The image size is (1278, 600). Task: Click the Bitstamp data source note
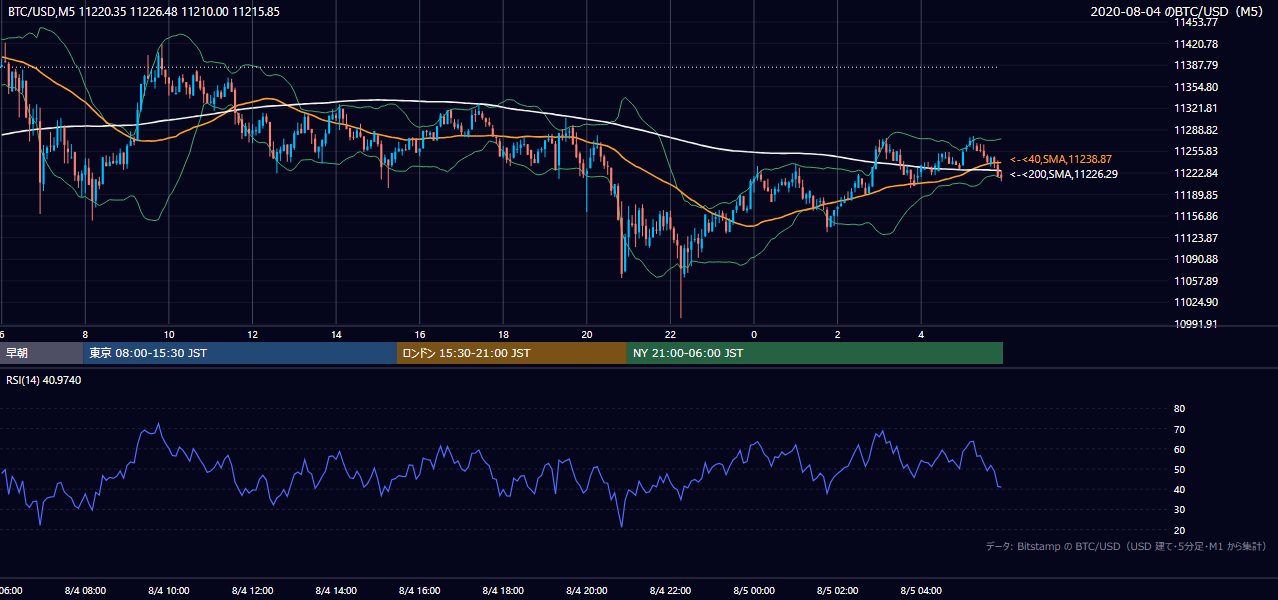(1126, 546)
